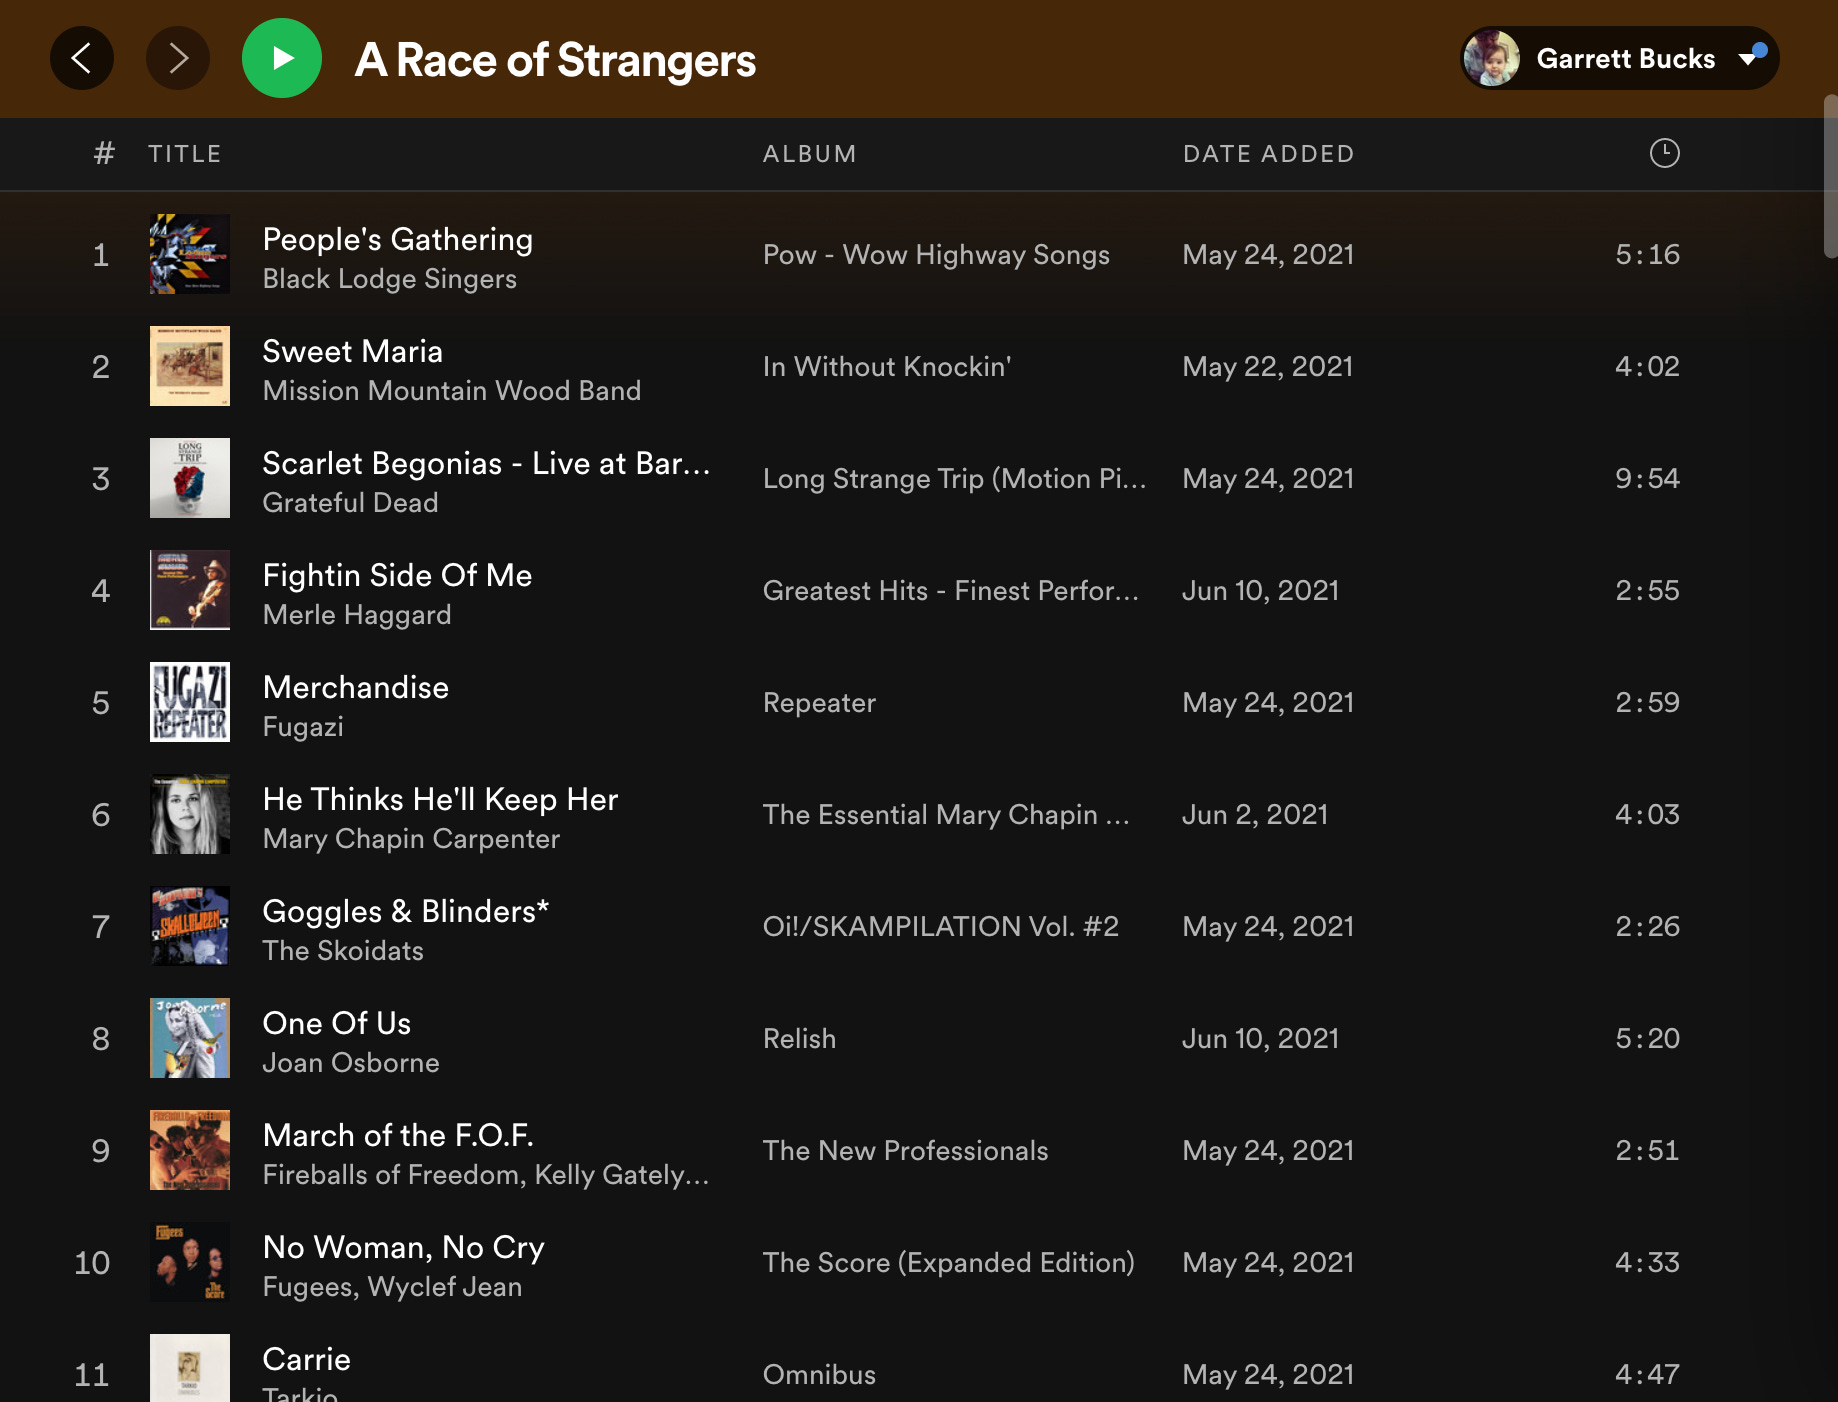
Task: Open People's Gathering album cover
Action: [x=190, y=254]
